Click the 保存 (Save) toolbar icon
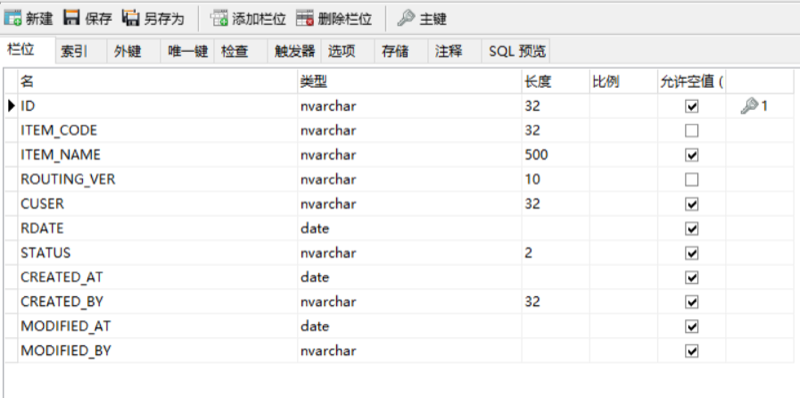This screenshot has width=800, height=398. (71, 18)
